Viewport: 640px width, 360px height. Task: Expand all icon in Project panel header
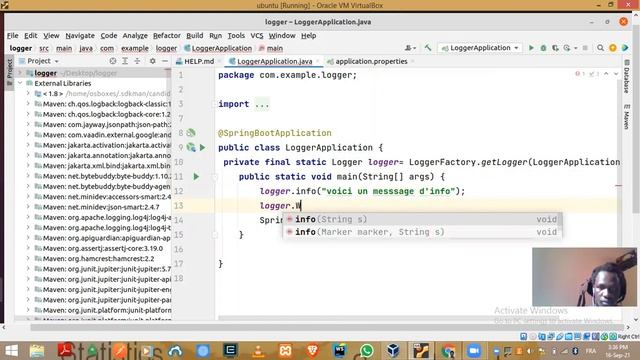[x=125, y=61]
